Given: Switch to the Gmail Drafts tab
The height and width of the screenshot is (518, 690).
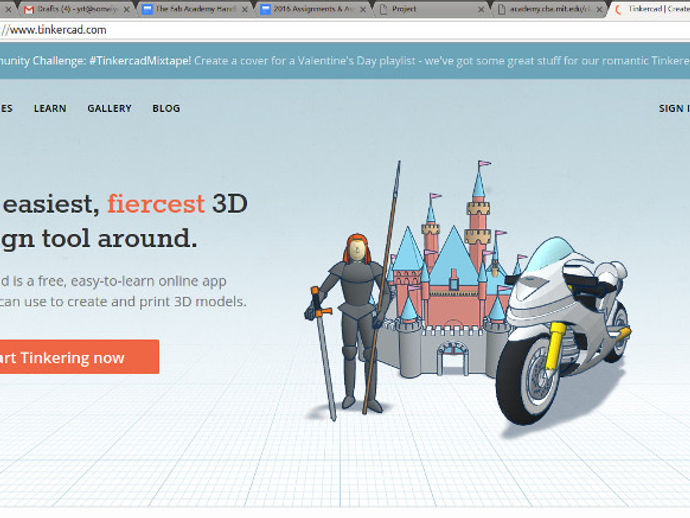Looking at the screenshot, I should 77,9.
